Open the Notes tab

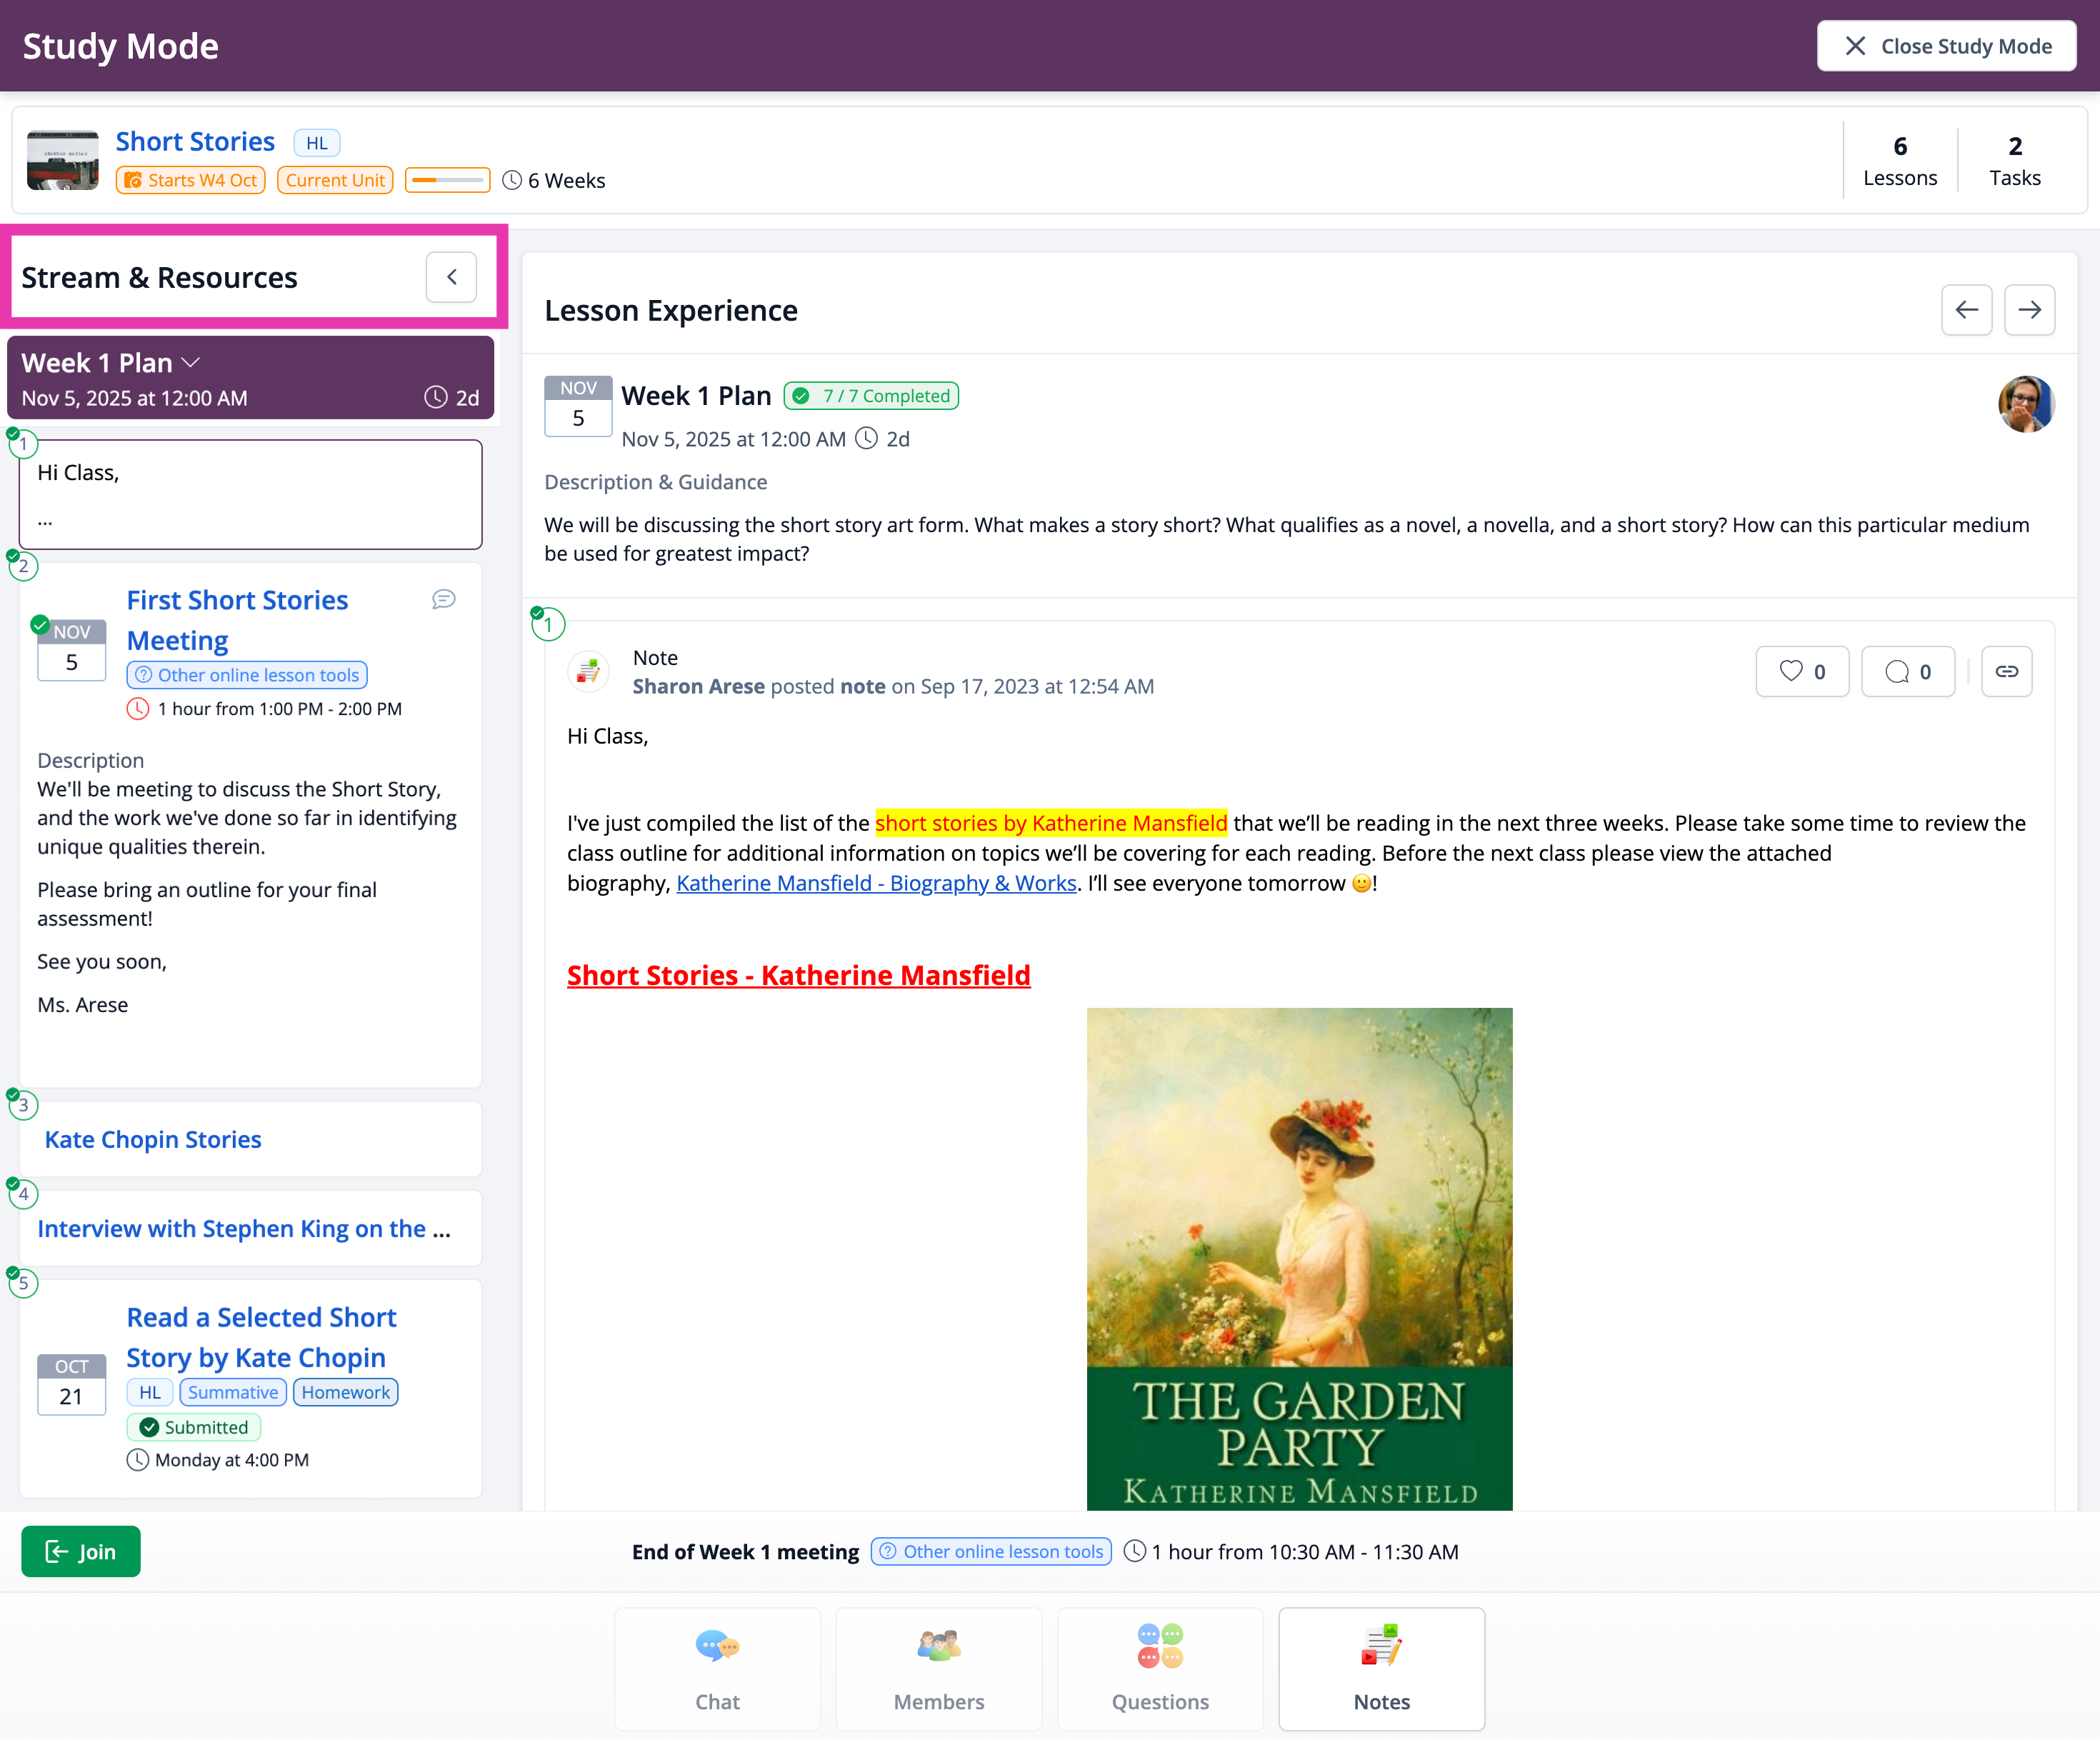click(1381, 1668)
